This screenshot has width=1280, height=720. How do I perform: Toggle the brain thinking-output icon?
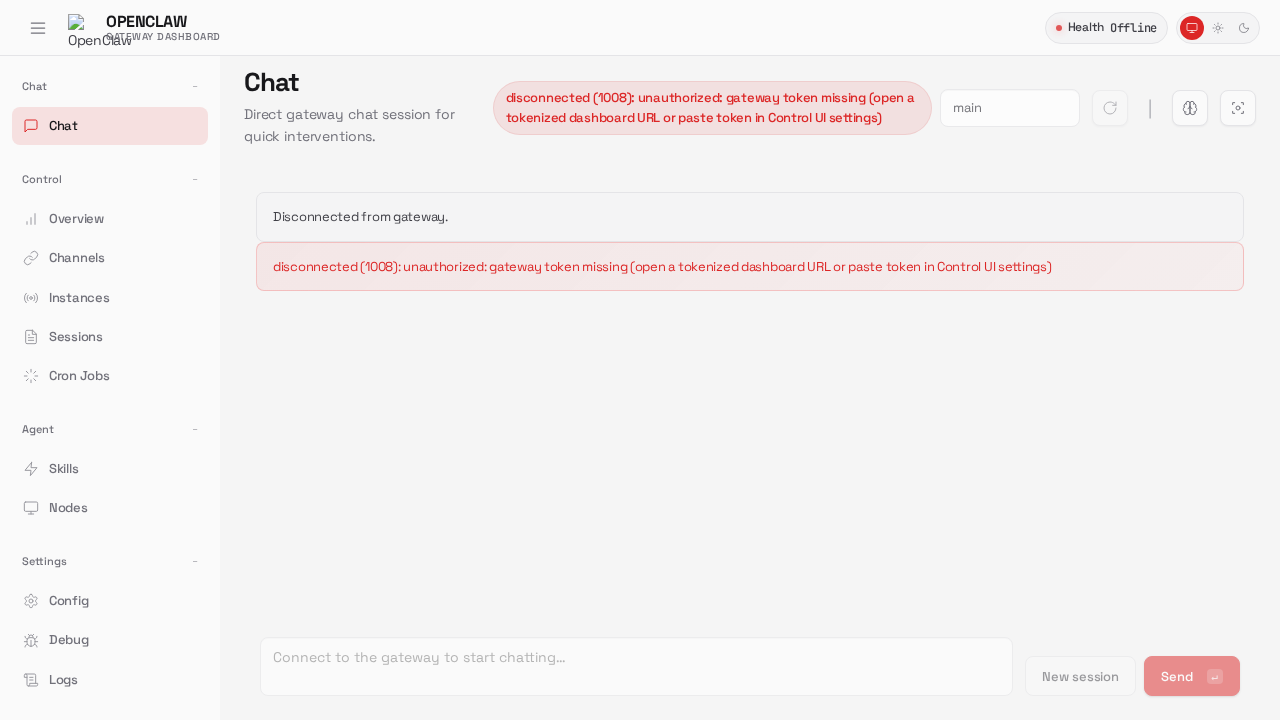[x=1190, y=108]
